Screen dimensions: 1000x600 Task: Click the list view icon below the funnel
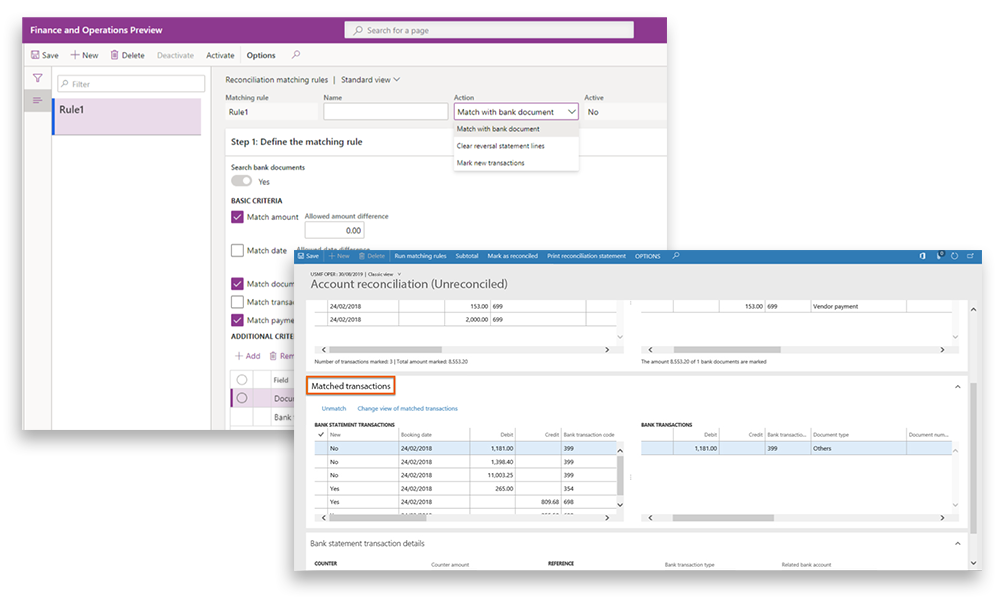38,100
